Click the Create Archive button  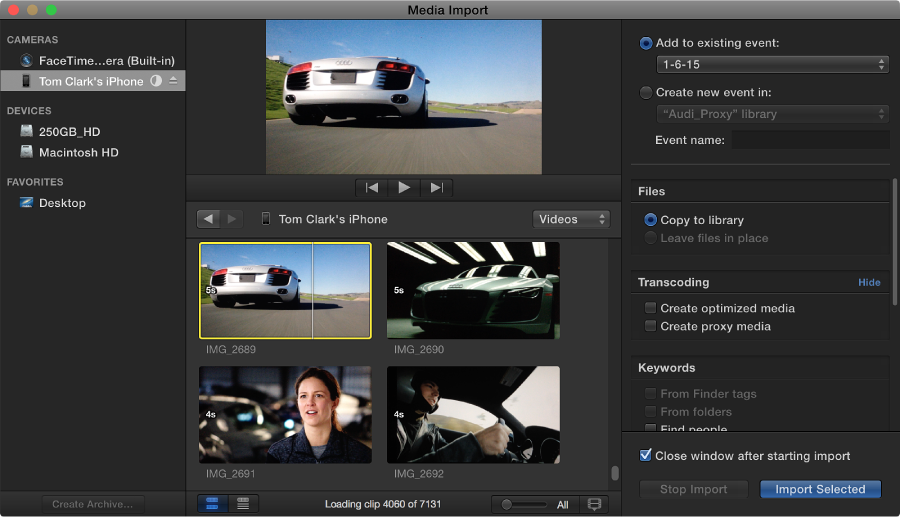click(x=93, y=504)
